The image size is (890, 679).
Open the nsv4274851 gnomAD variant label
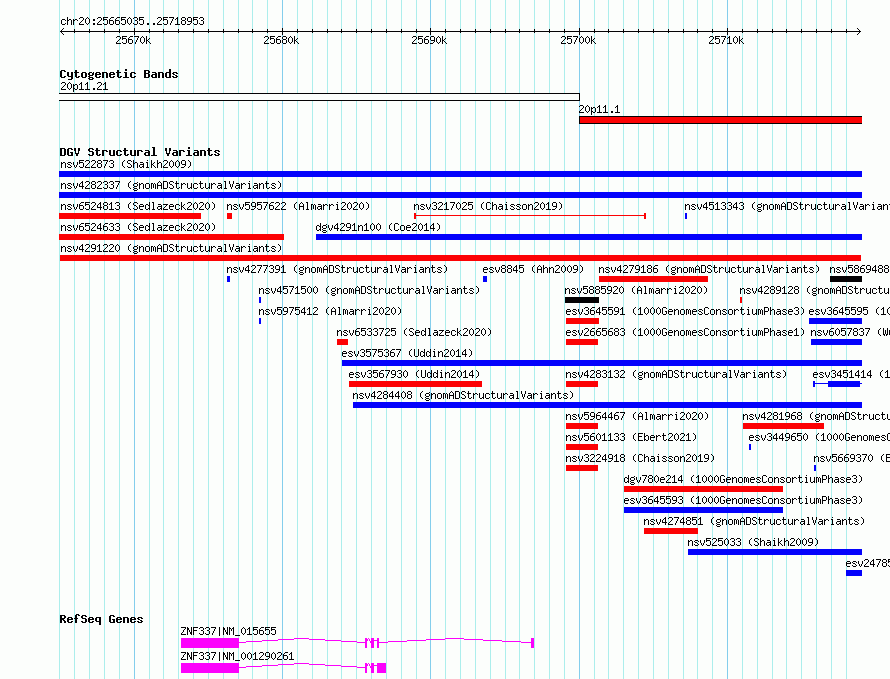[x=754, y=521]
